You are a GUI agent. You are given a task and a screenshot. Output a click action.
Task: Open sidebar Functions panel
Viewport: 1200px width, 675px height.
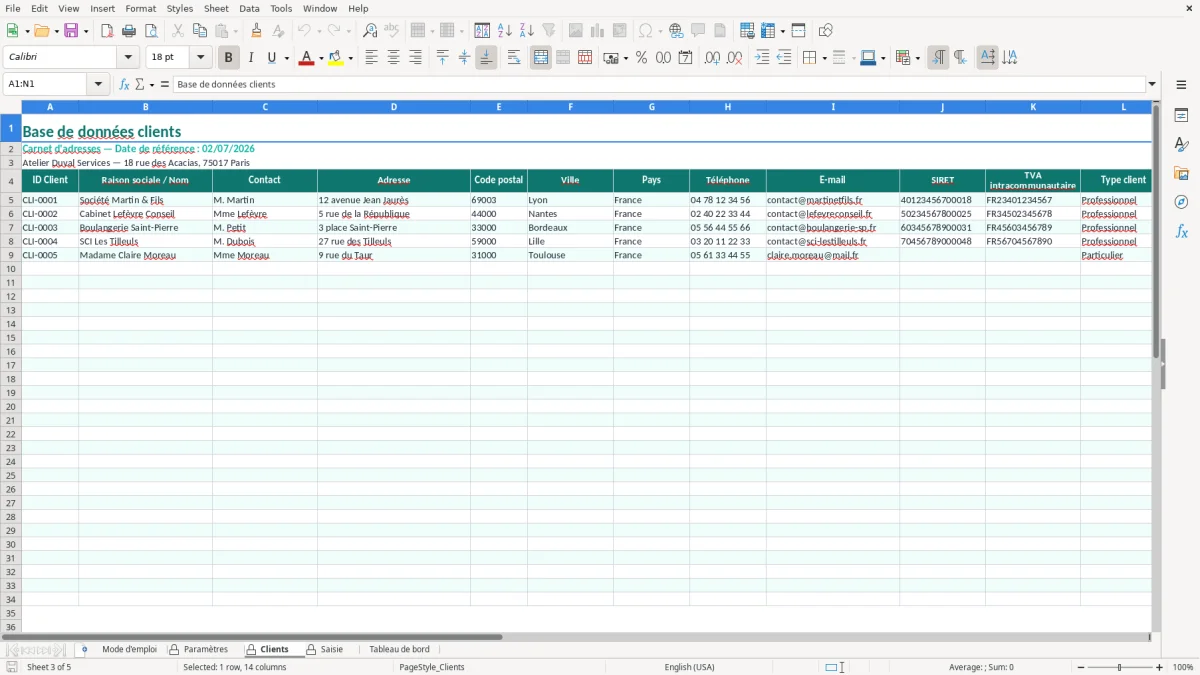(1181, 231)
